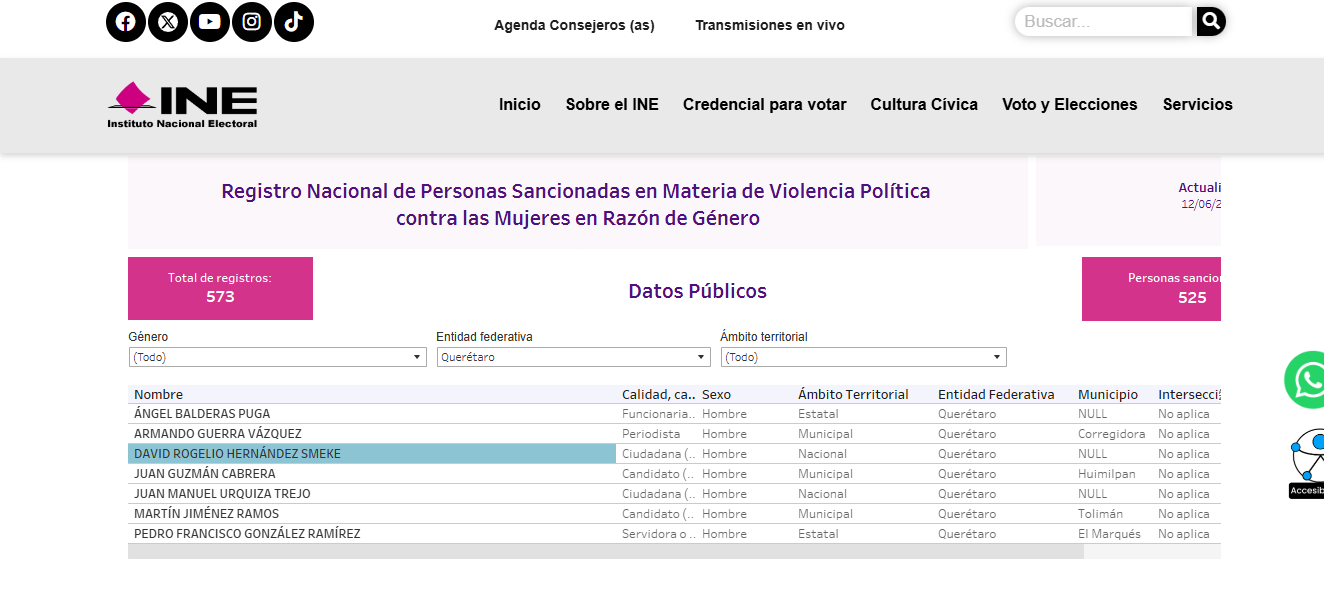
Task: Expand the Género filter dropdown
Action: (x=278, y=357)
